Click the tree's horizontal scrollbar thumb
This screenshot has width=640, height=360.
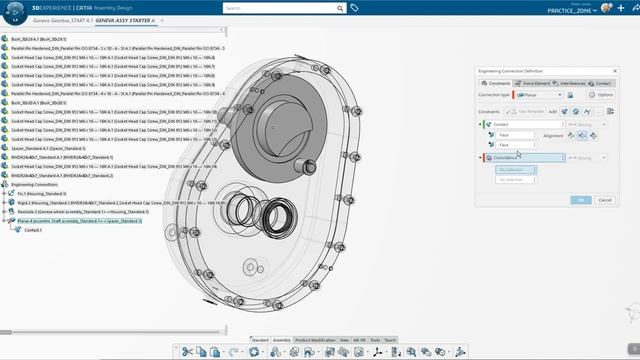pyautogui.click(x=6, y=332)
